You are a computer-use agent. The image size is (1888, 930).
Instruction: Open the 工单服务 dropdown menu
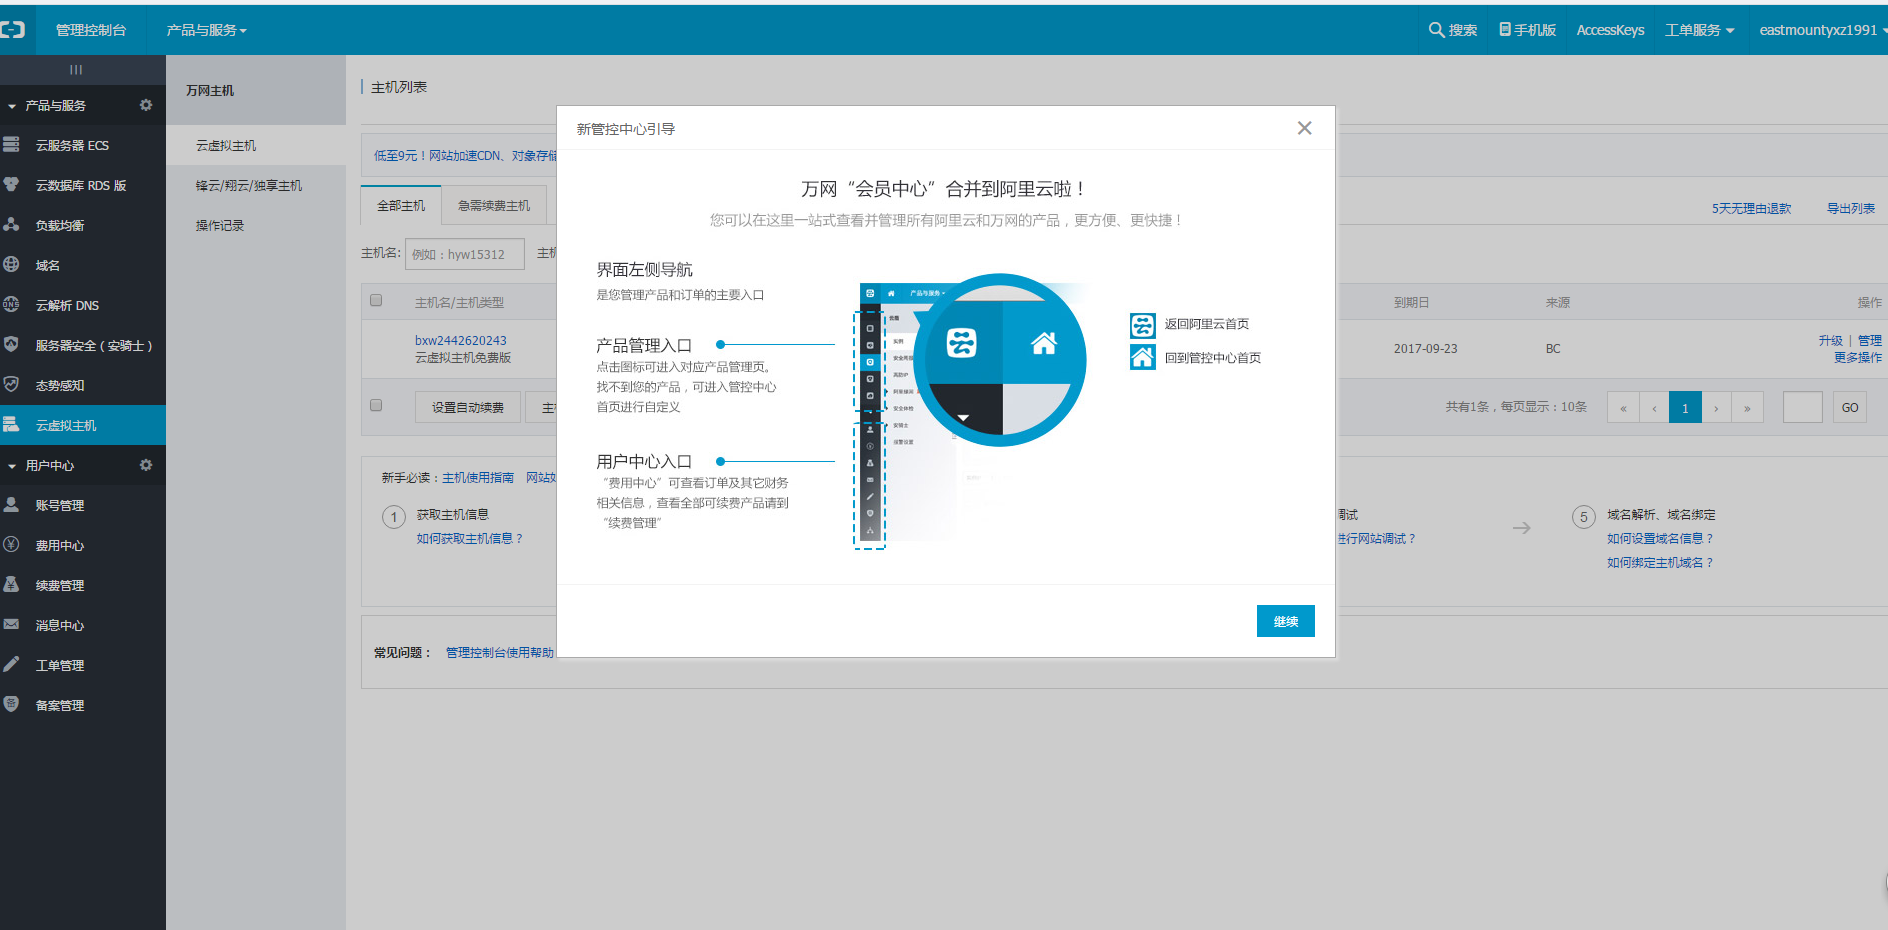tap(1699, 30)
